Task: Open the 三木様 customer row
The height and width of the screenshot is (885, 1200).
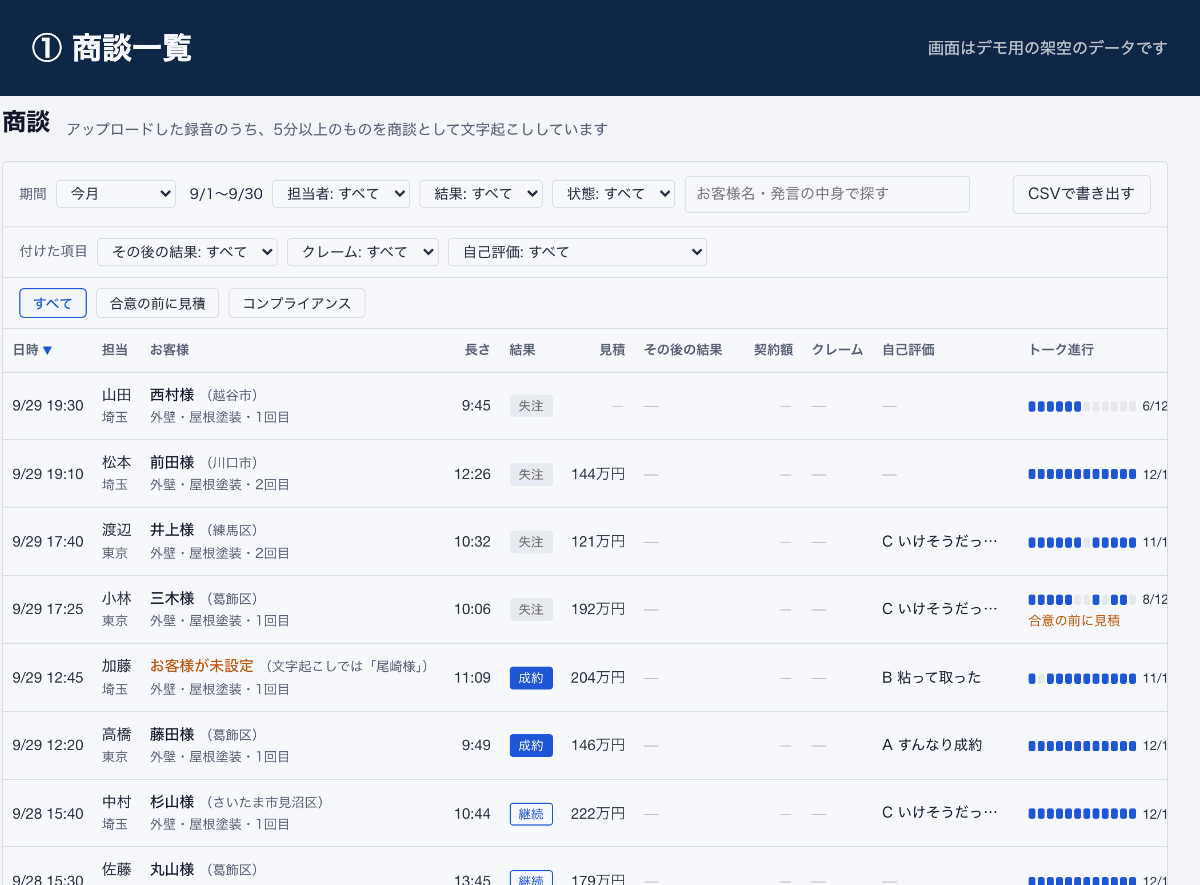Action: click(x=585, y=610)
